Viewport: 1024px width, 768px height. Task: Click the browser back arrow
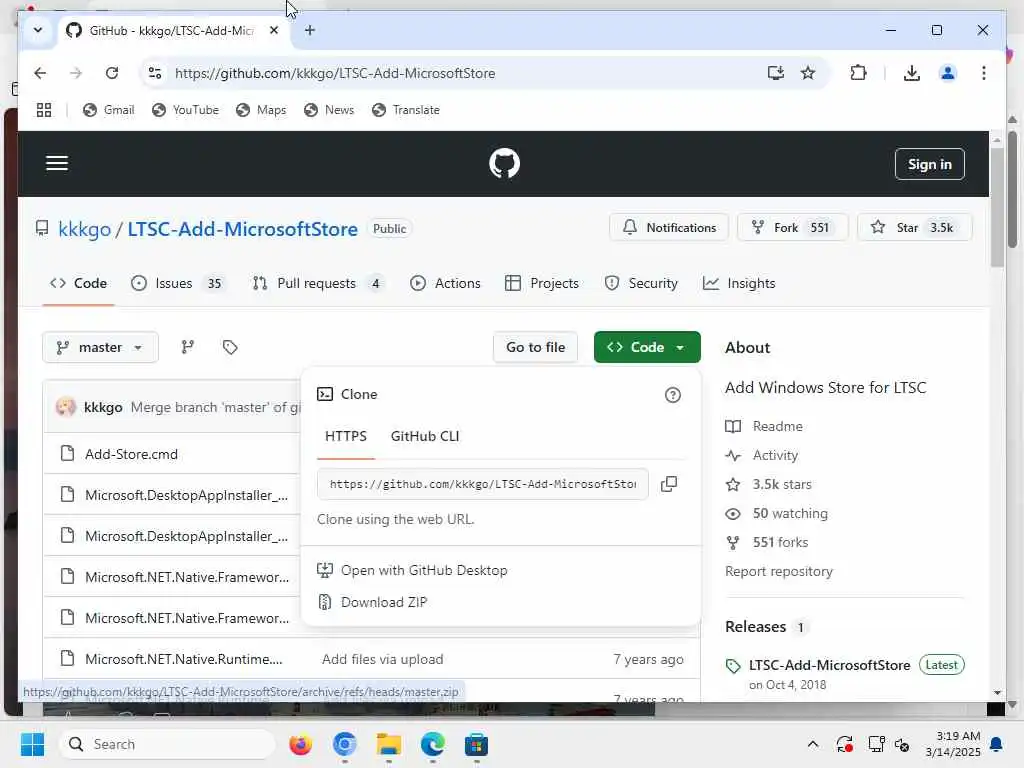tap(40, 73)
